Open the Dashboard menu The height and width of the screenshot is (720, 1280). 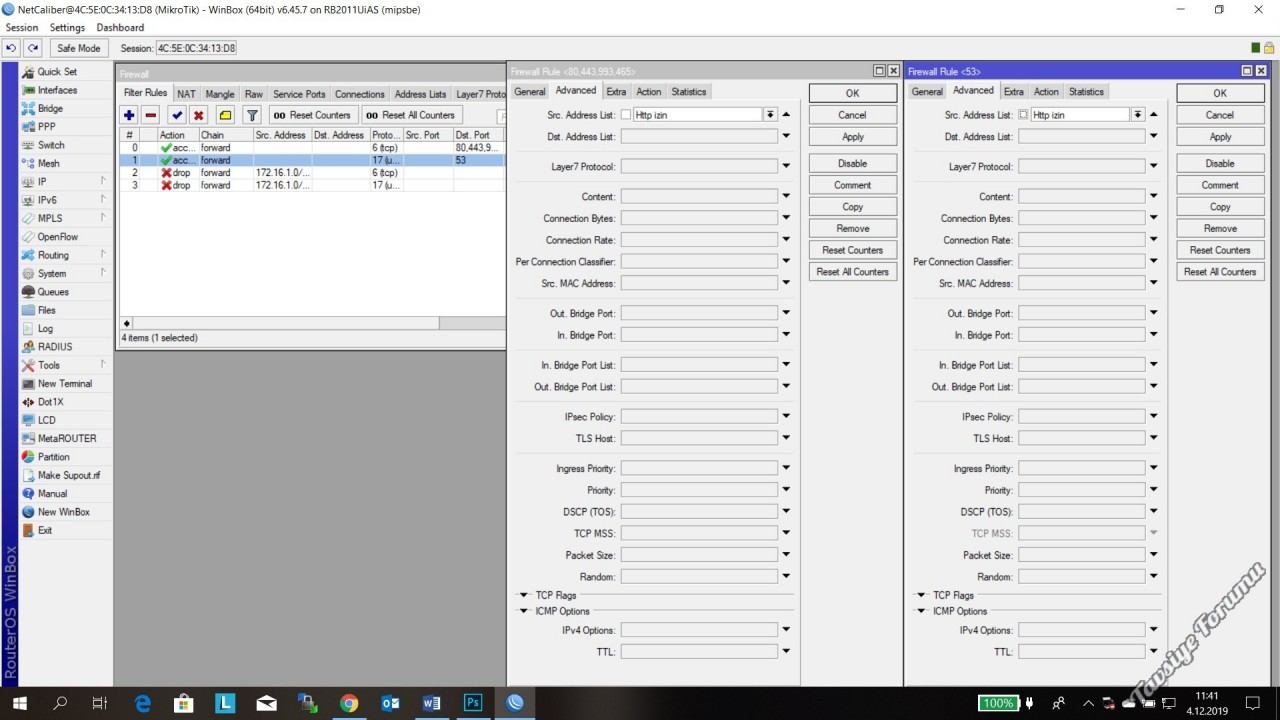(120, 28)
